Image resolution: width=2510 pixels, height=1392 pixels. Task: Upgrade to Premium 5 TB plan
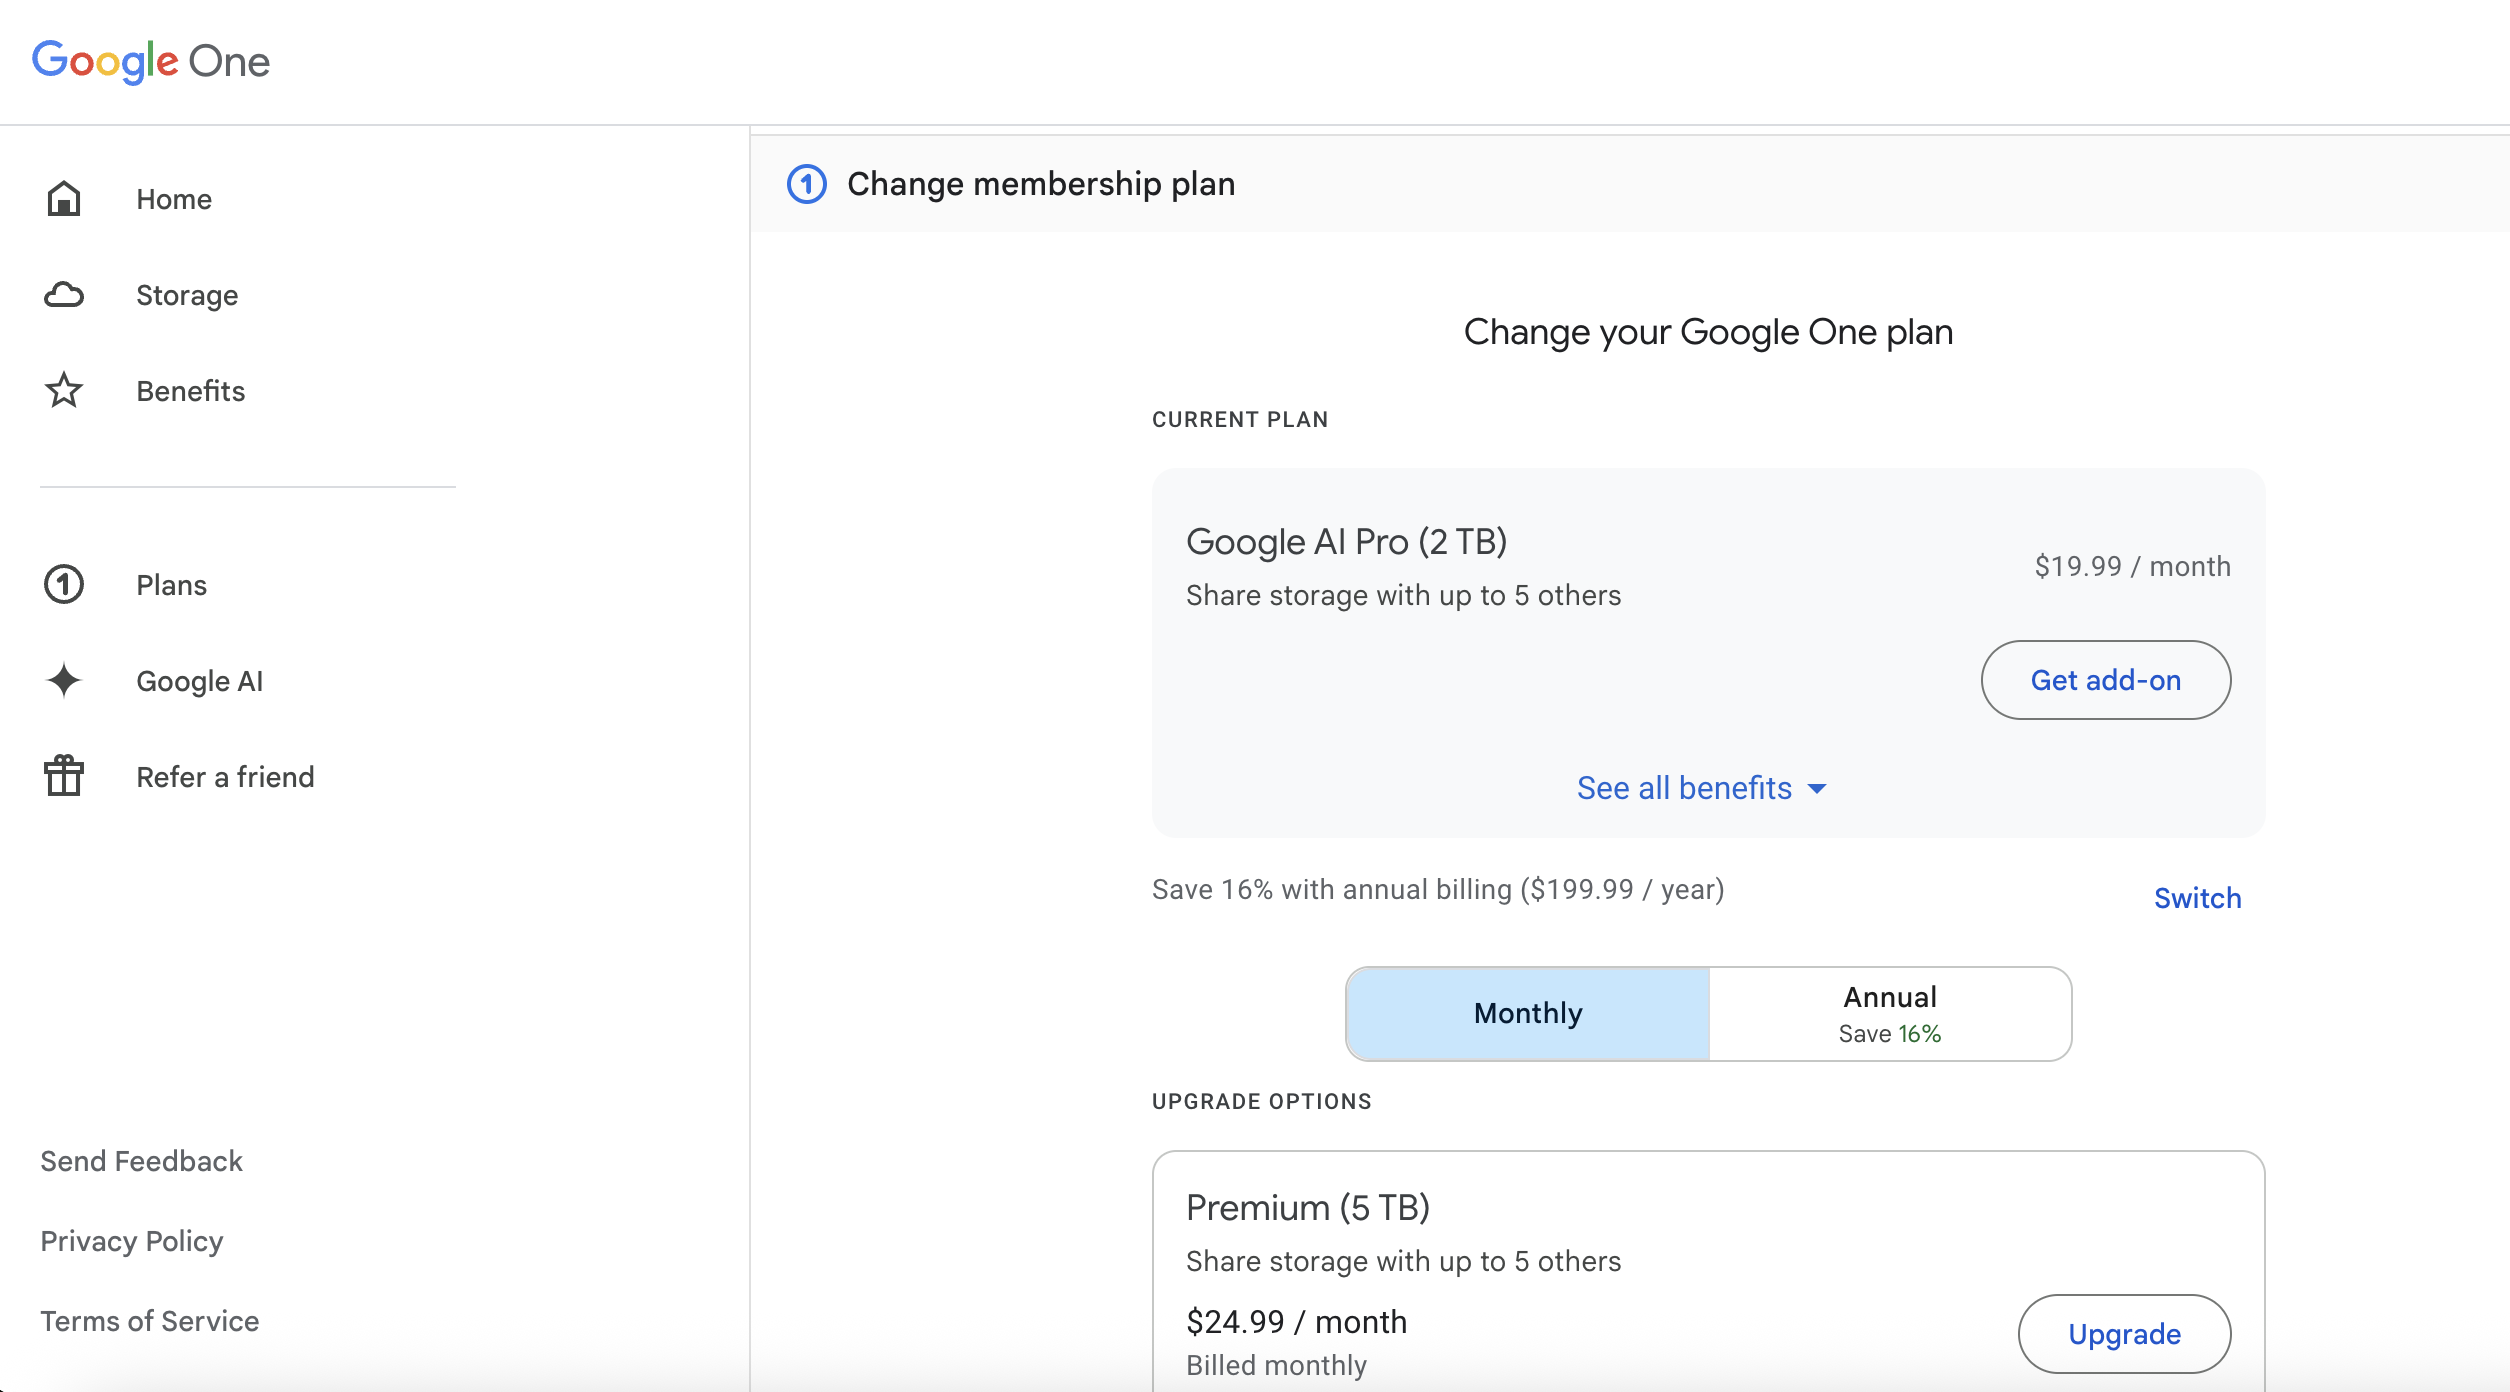(x=2124, y=1334)
